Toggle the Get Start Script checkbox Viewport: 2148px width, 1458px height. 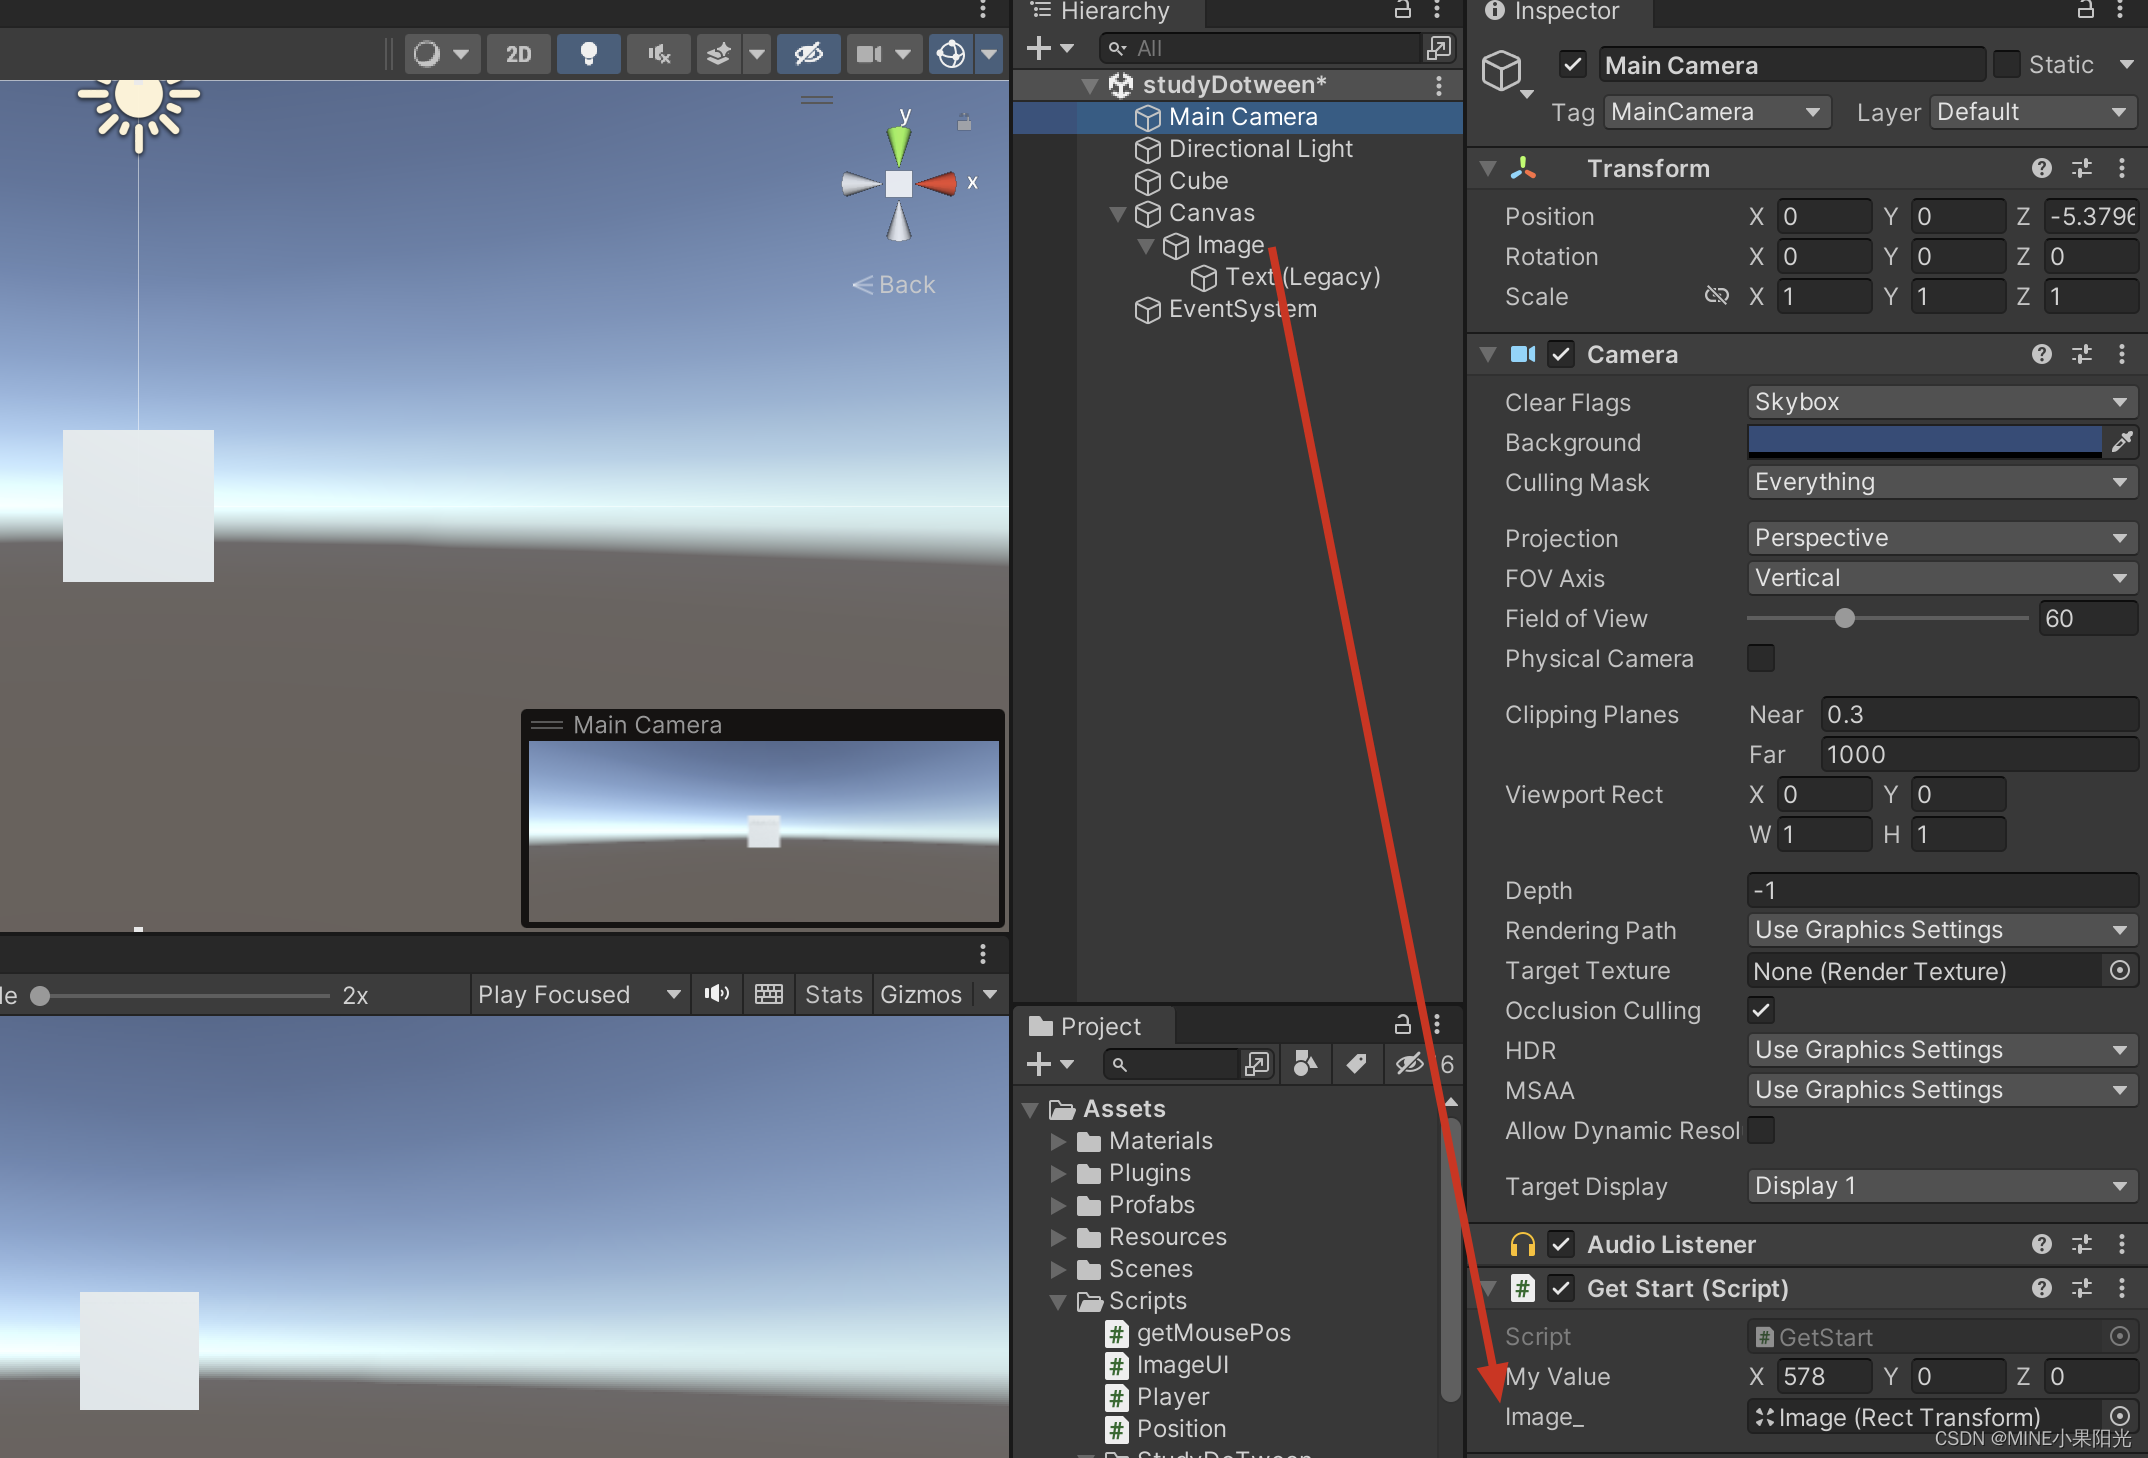[1556, 1289]
